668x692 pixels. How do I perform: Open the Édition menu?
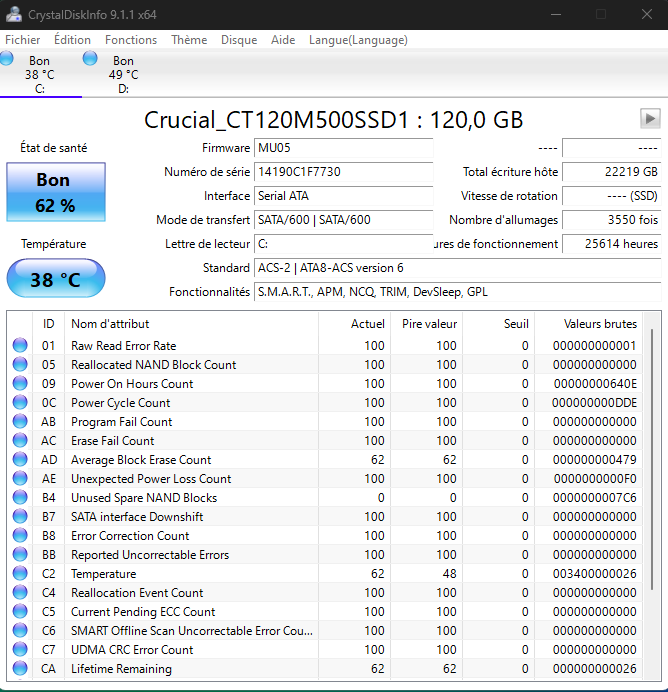click(72, 40)
